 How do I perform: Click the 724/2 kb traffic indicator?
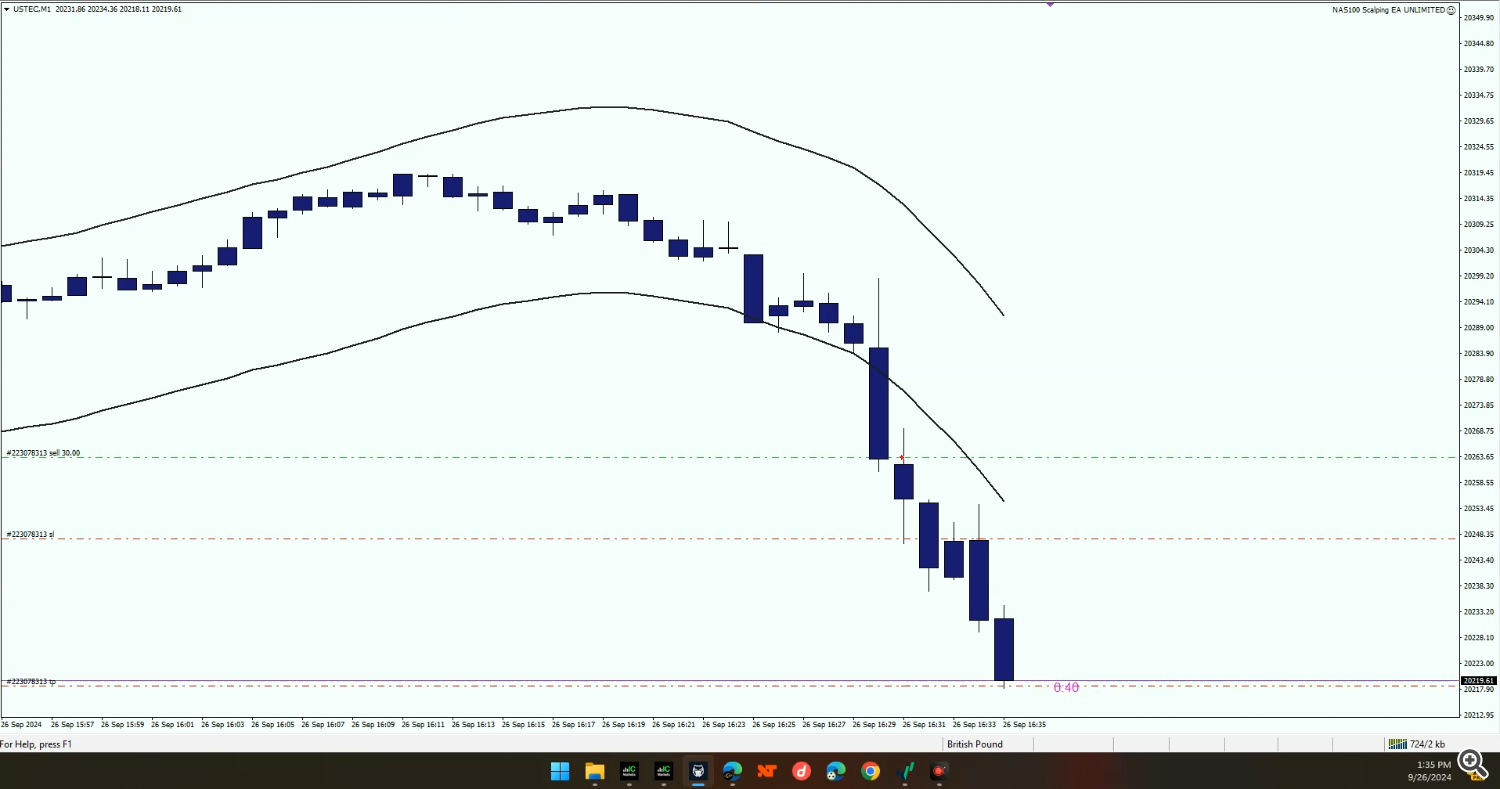pyautogui.click(x=1429, y=744)
